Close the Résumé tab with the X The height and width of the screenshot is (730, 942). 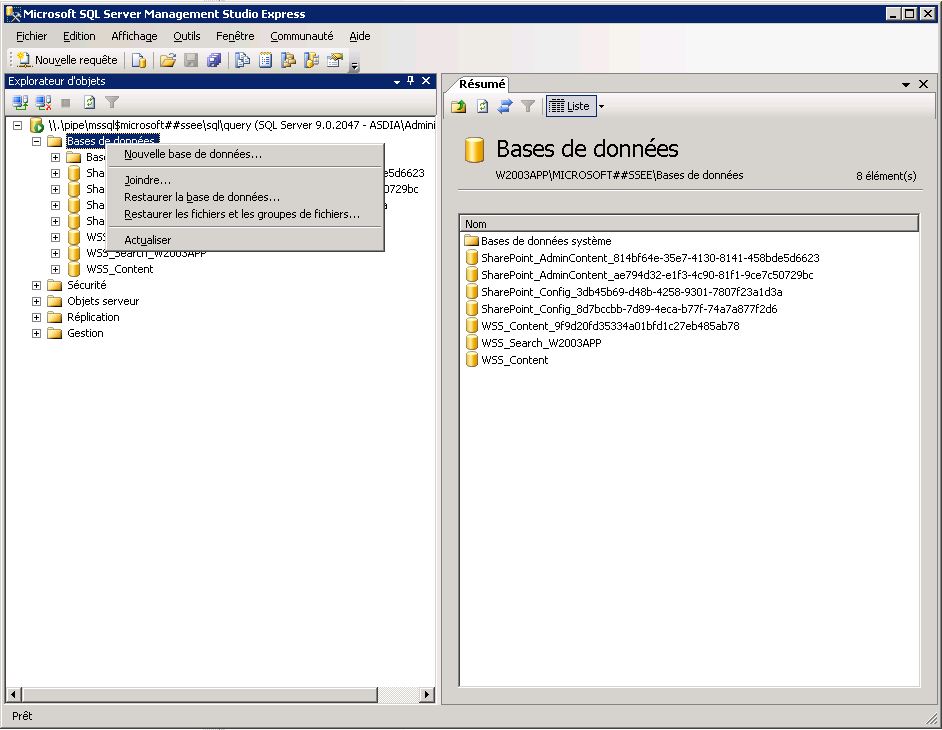coord(923,84)
